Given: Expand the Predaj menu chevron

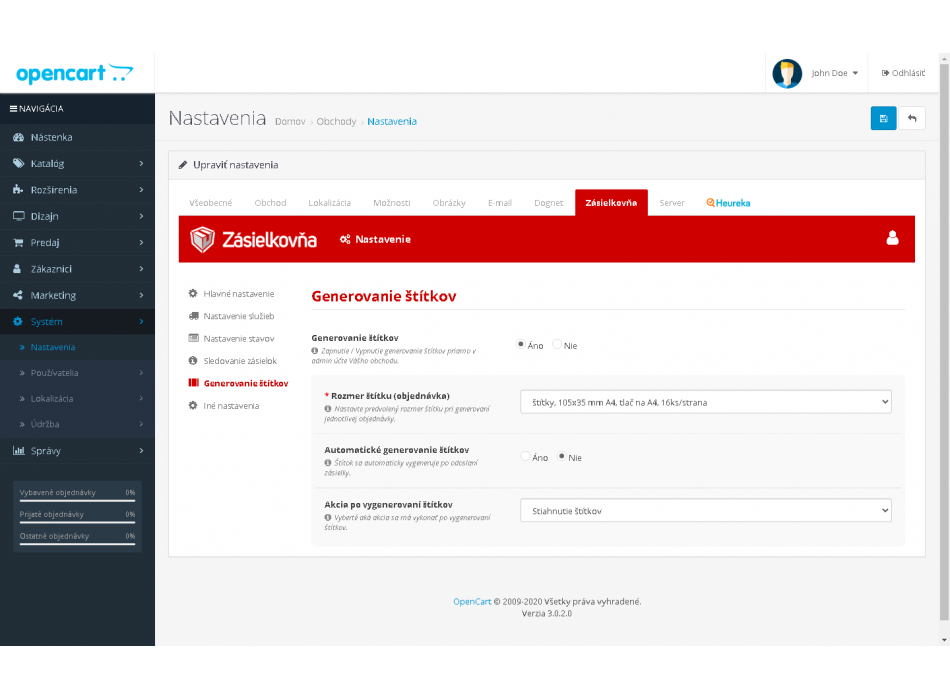Looking at the screenshot, I should (141, 242).
